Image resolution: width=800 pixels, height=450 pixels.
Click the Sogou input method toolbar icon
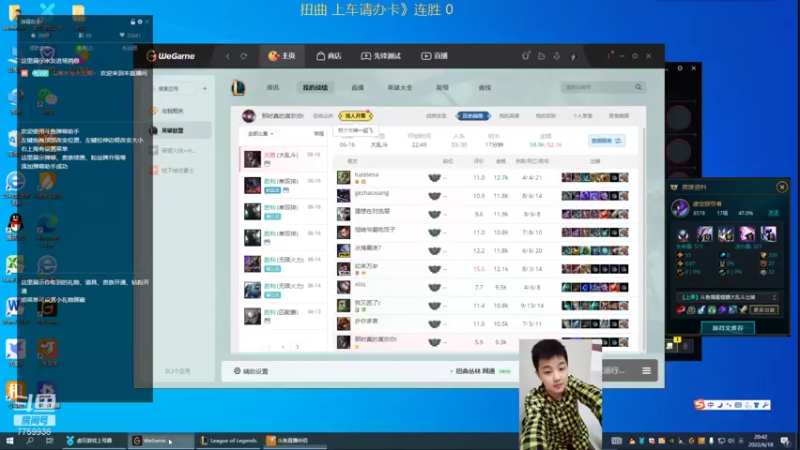click(x=699, y=405)
